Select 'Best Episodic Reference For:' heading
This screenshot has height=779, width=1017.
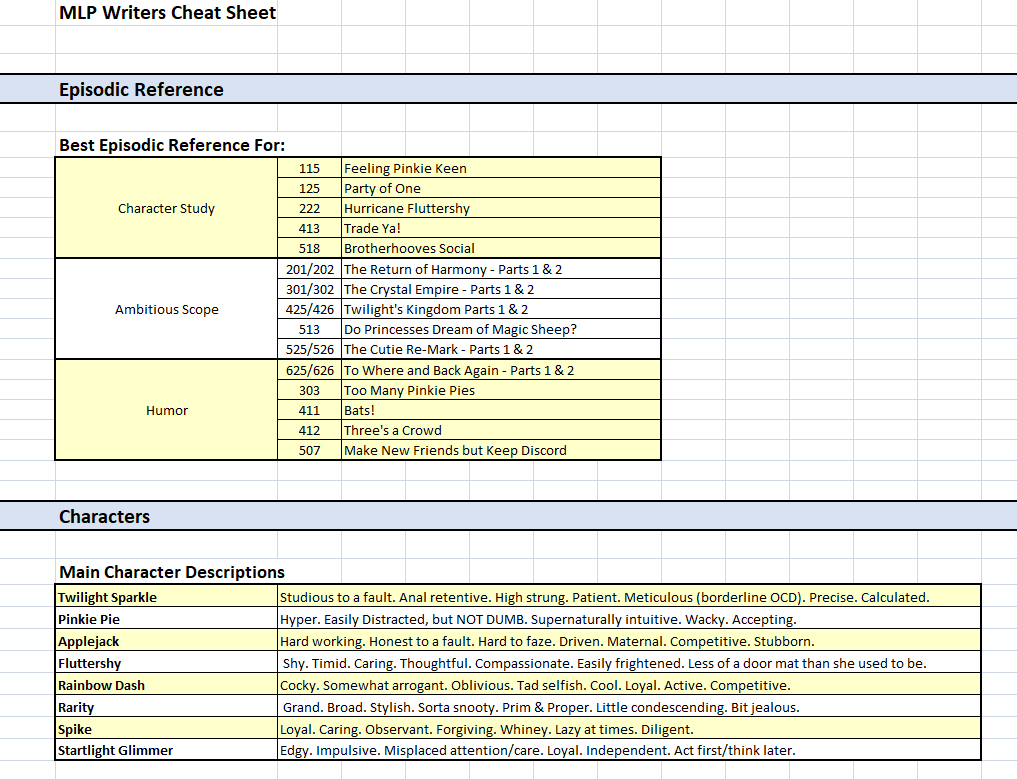172,145
